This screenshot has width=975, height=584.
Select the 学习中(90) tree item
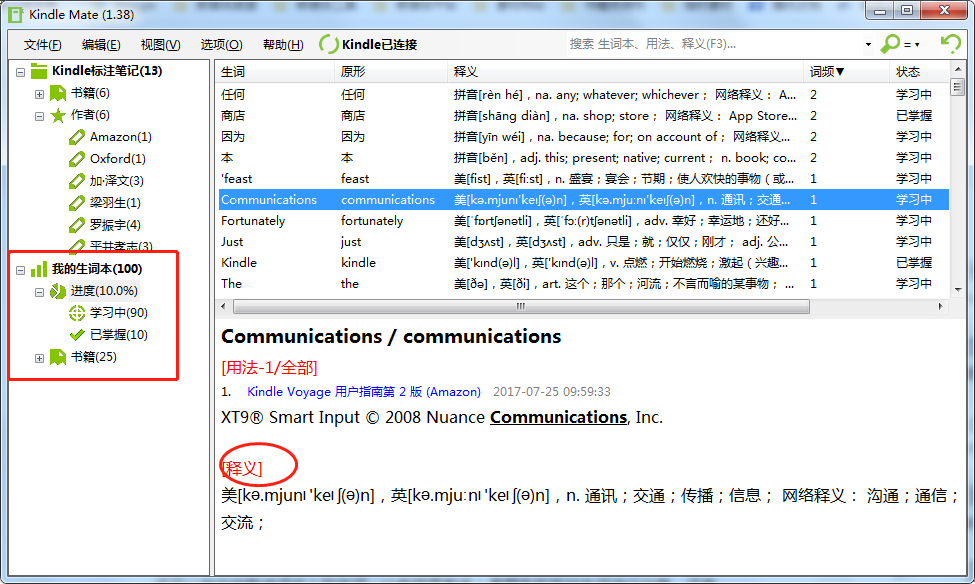(x=119, y=313)
